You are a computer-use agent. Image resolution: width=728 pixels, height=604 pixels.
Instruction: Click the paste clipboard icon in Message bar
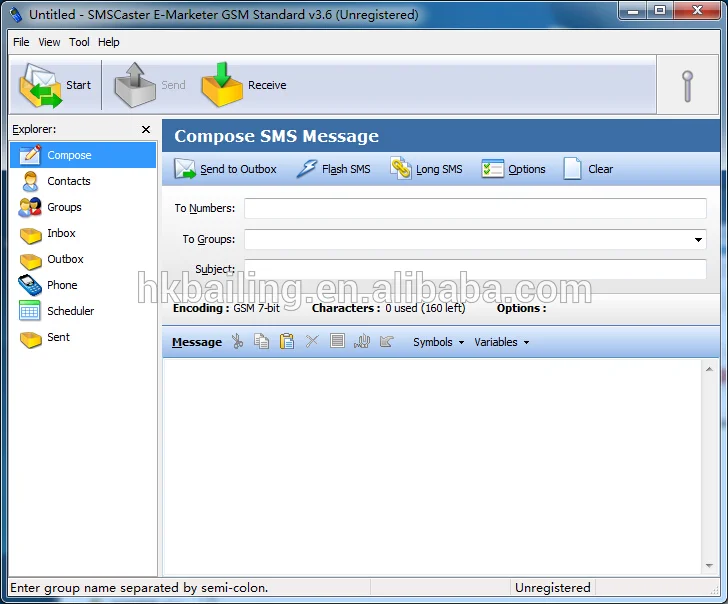coord(287,342)
